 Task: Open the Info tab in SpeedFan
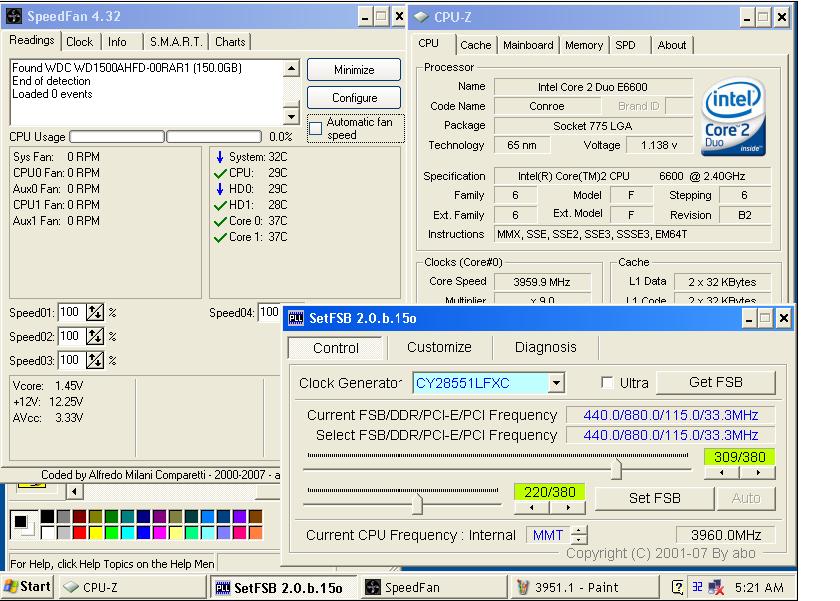tap(117, 42)
